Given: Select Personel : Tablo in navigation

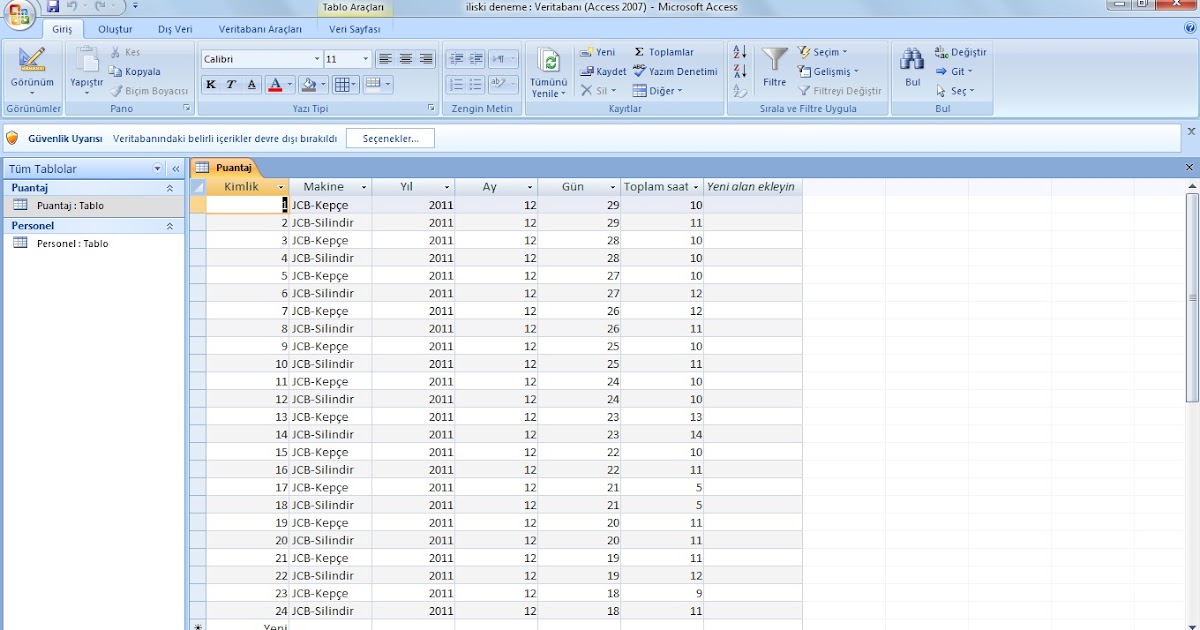Looking at the screenshot, I should pyautogui.click(x=95, y=243).
